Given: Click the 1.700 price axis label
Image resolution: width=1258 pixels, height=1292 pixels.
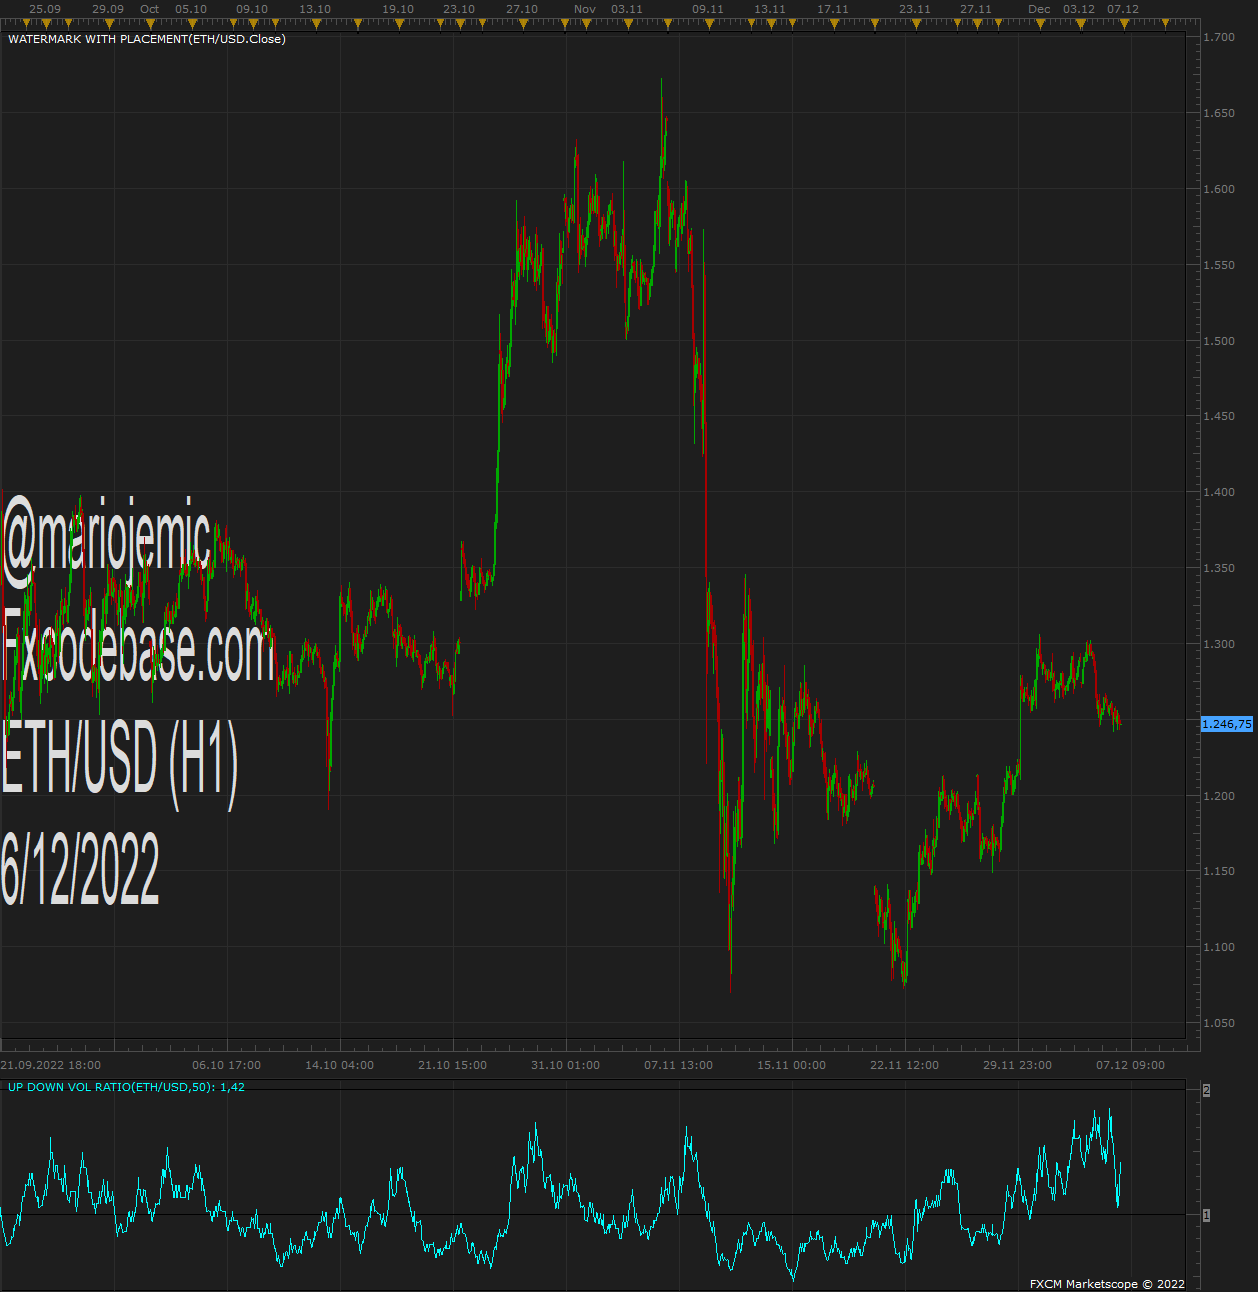Looking at the screenshot, I should [x=1219, y=37].
